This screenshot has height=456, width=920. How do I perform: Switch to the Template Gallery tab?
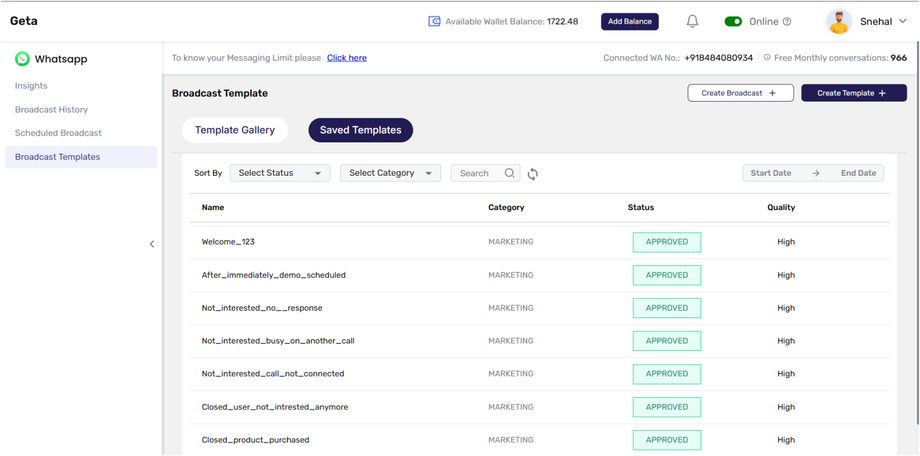pyautogui.click(x=235, y=130)
